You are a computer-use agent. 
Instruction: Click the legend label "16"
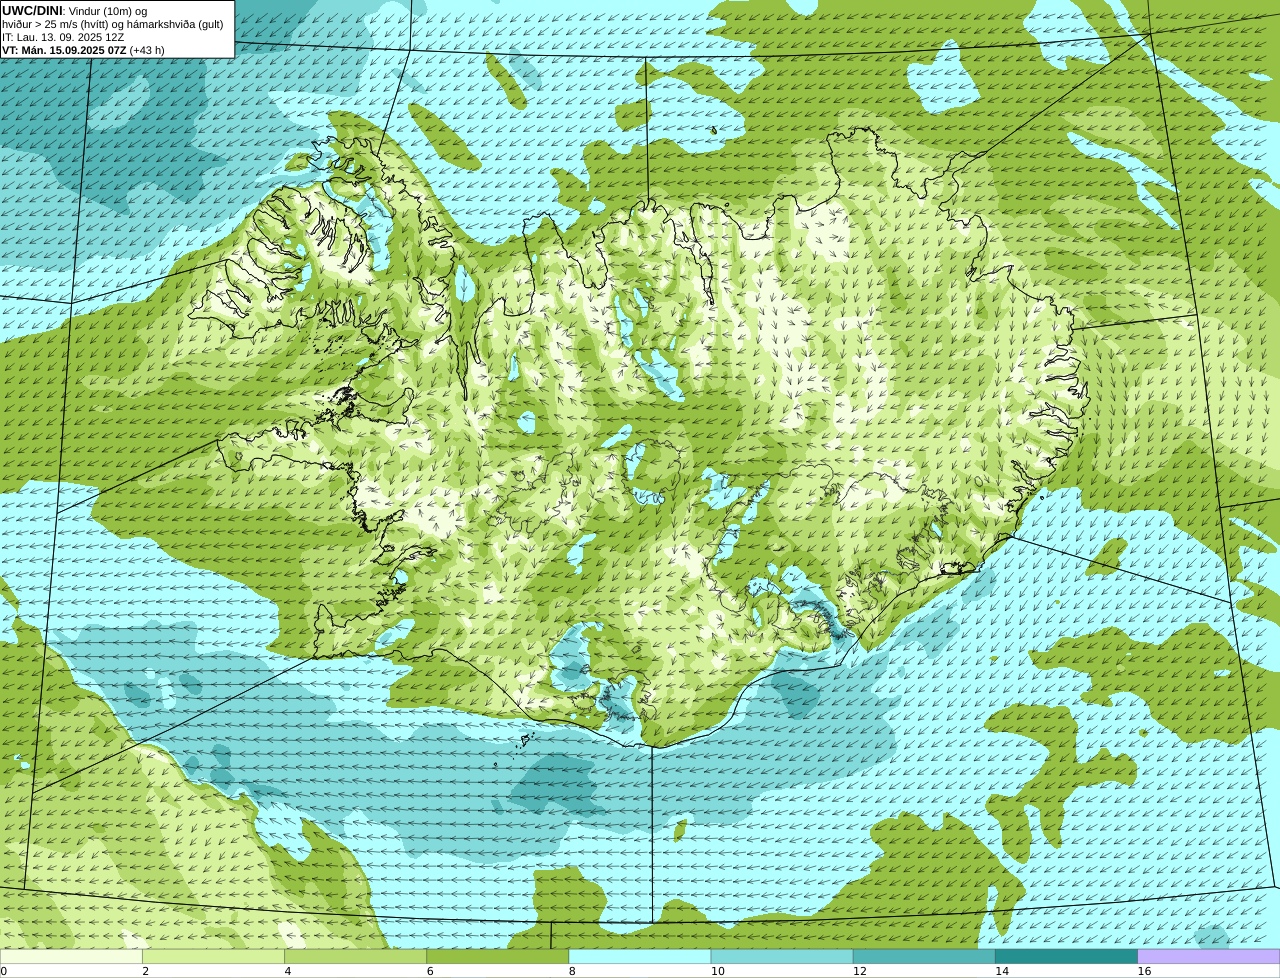click(x=1144, y=971)
